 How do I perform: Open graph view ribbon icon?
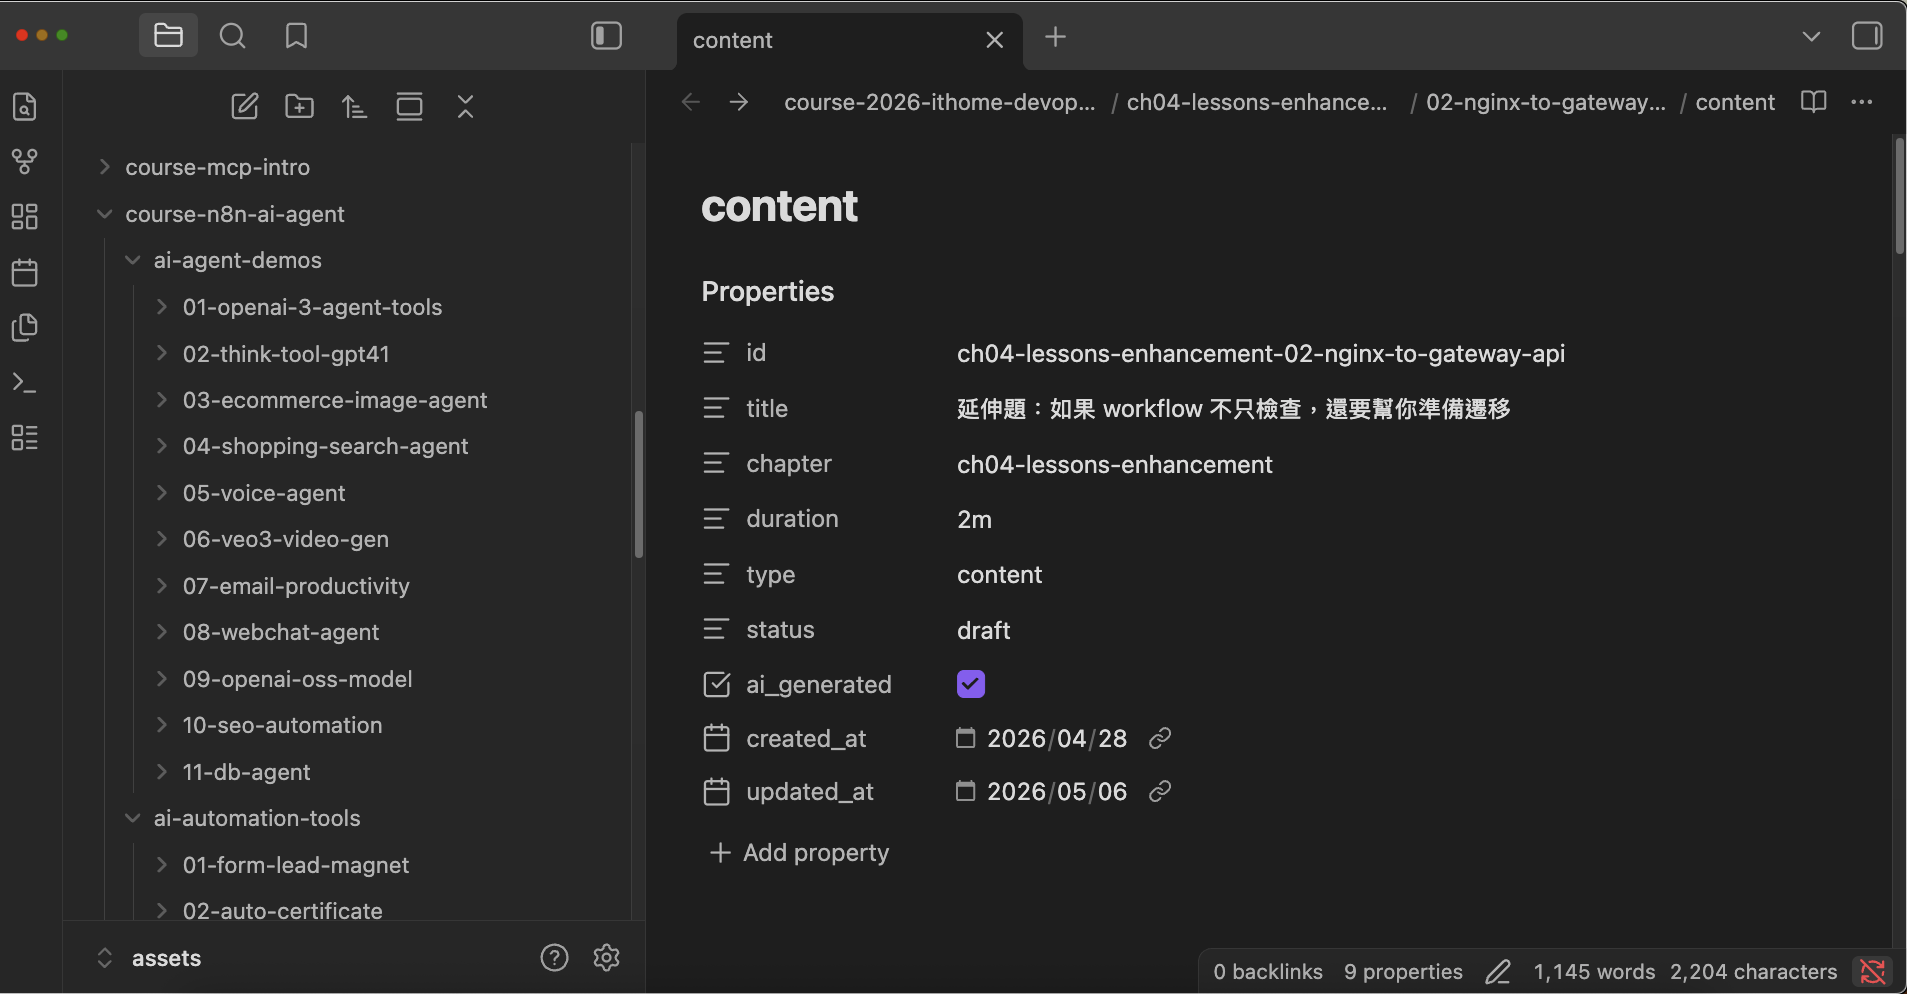(25, 162)
